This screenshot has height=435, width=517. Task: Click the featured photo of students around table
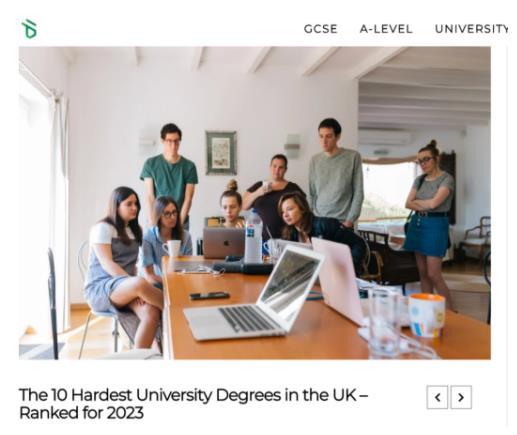pos(255,203)
